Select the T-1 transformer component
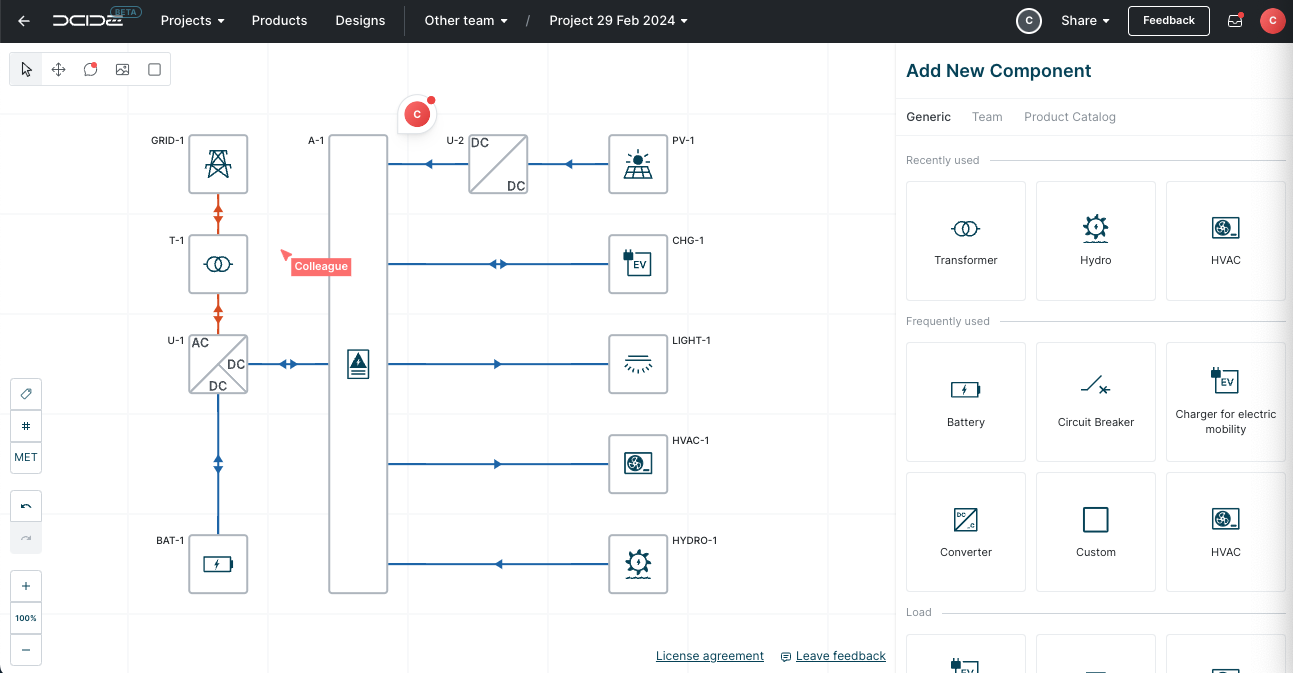This screenshot has height=673, width=1293. (218, 264)
